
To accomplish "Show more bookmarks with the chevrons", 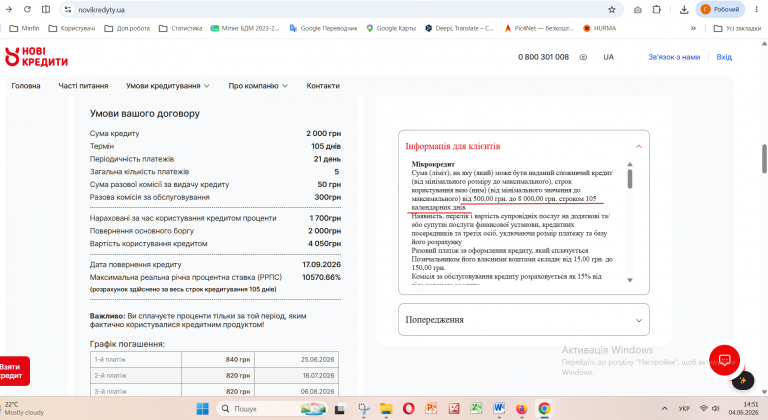I will (693, 28).
